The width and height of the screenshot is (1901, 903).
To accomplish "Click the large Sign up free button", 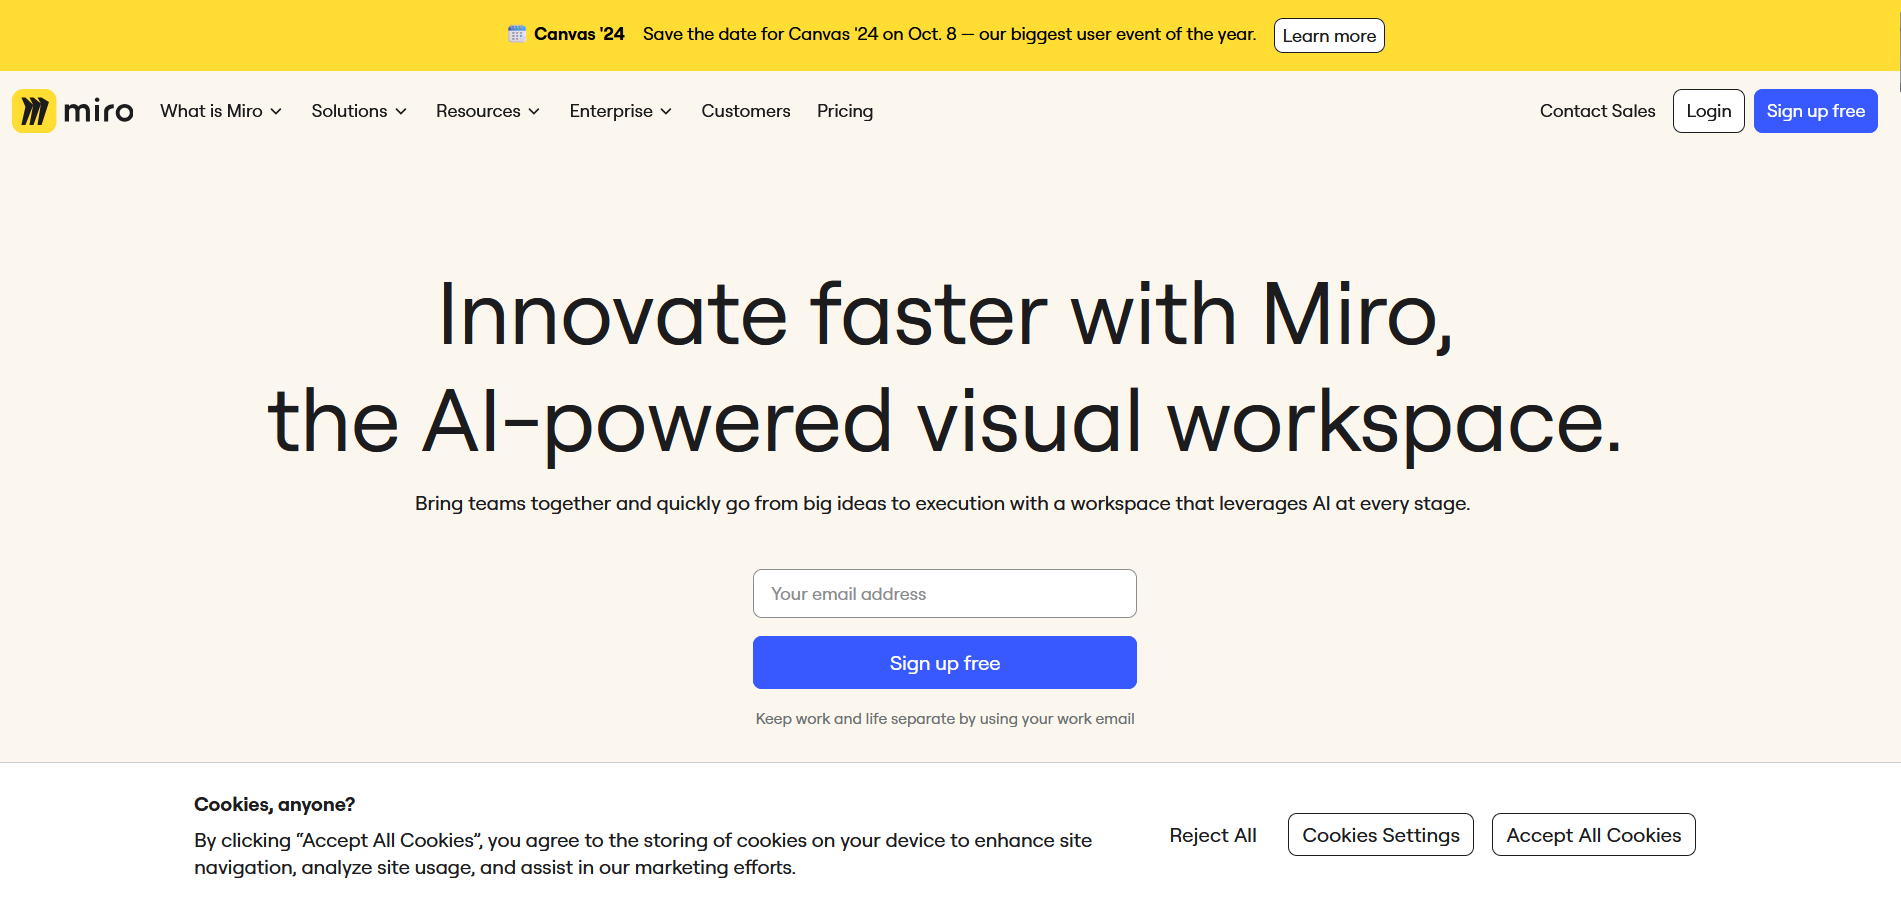I will (x=945, y=663).
